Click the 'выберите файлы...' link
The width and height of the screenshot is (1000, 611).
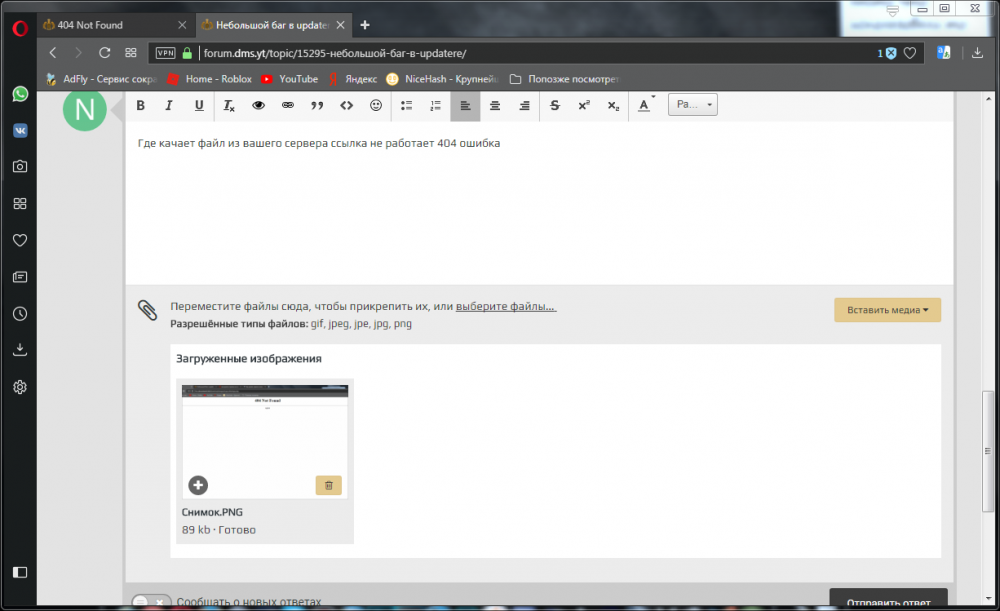click(506, 307)
